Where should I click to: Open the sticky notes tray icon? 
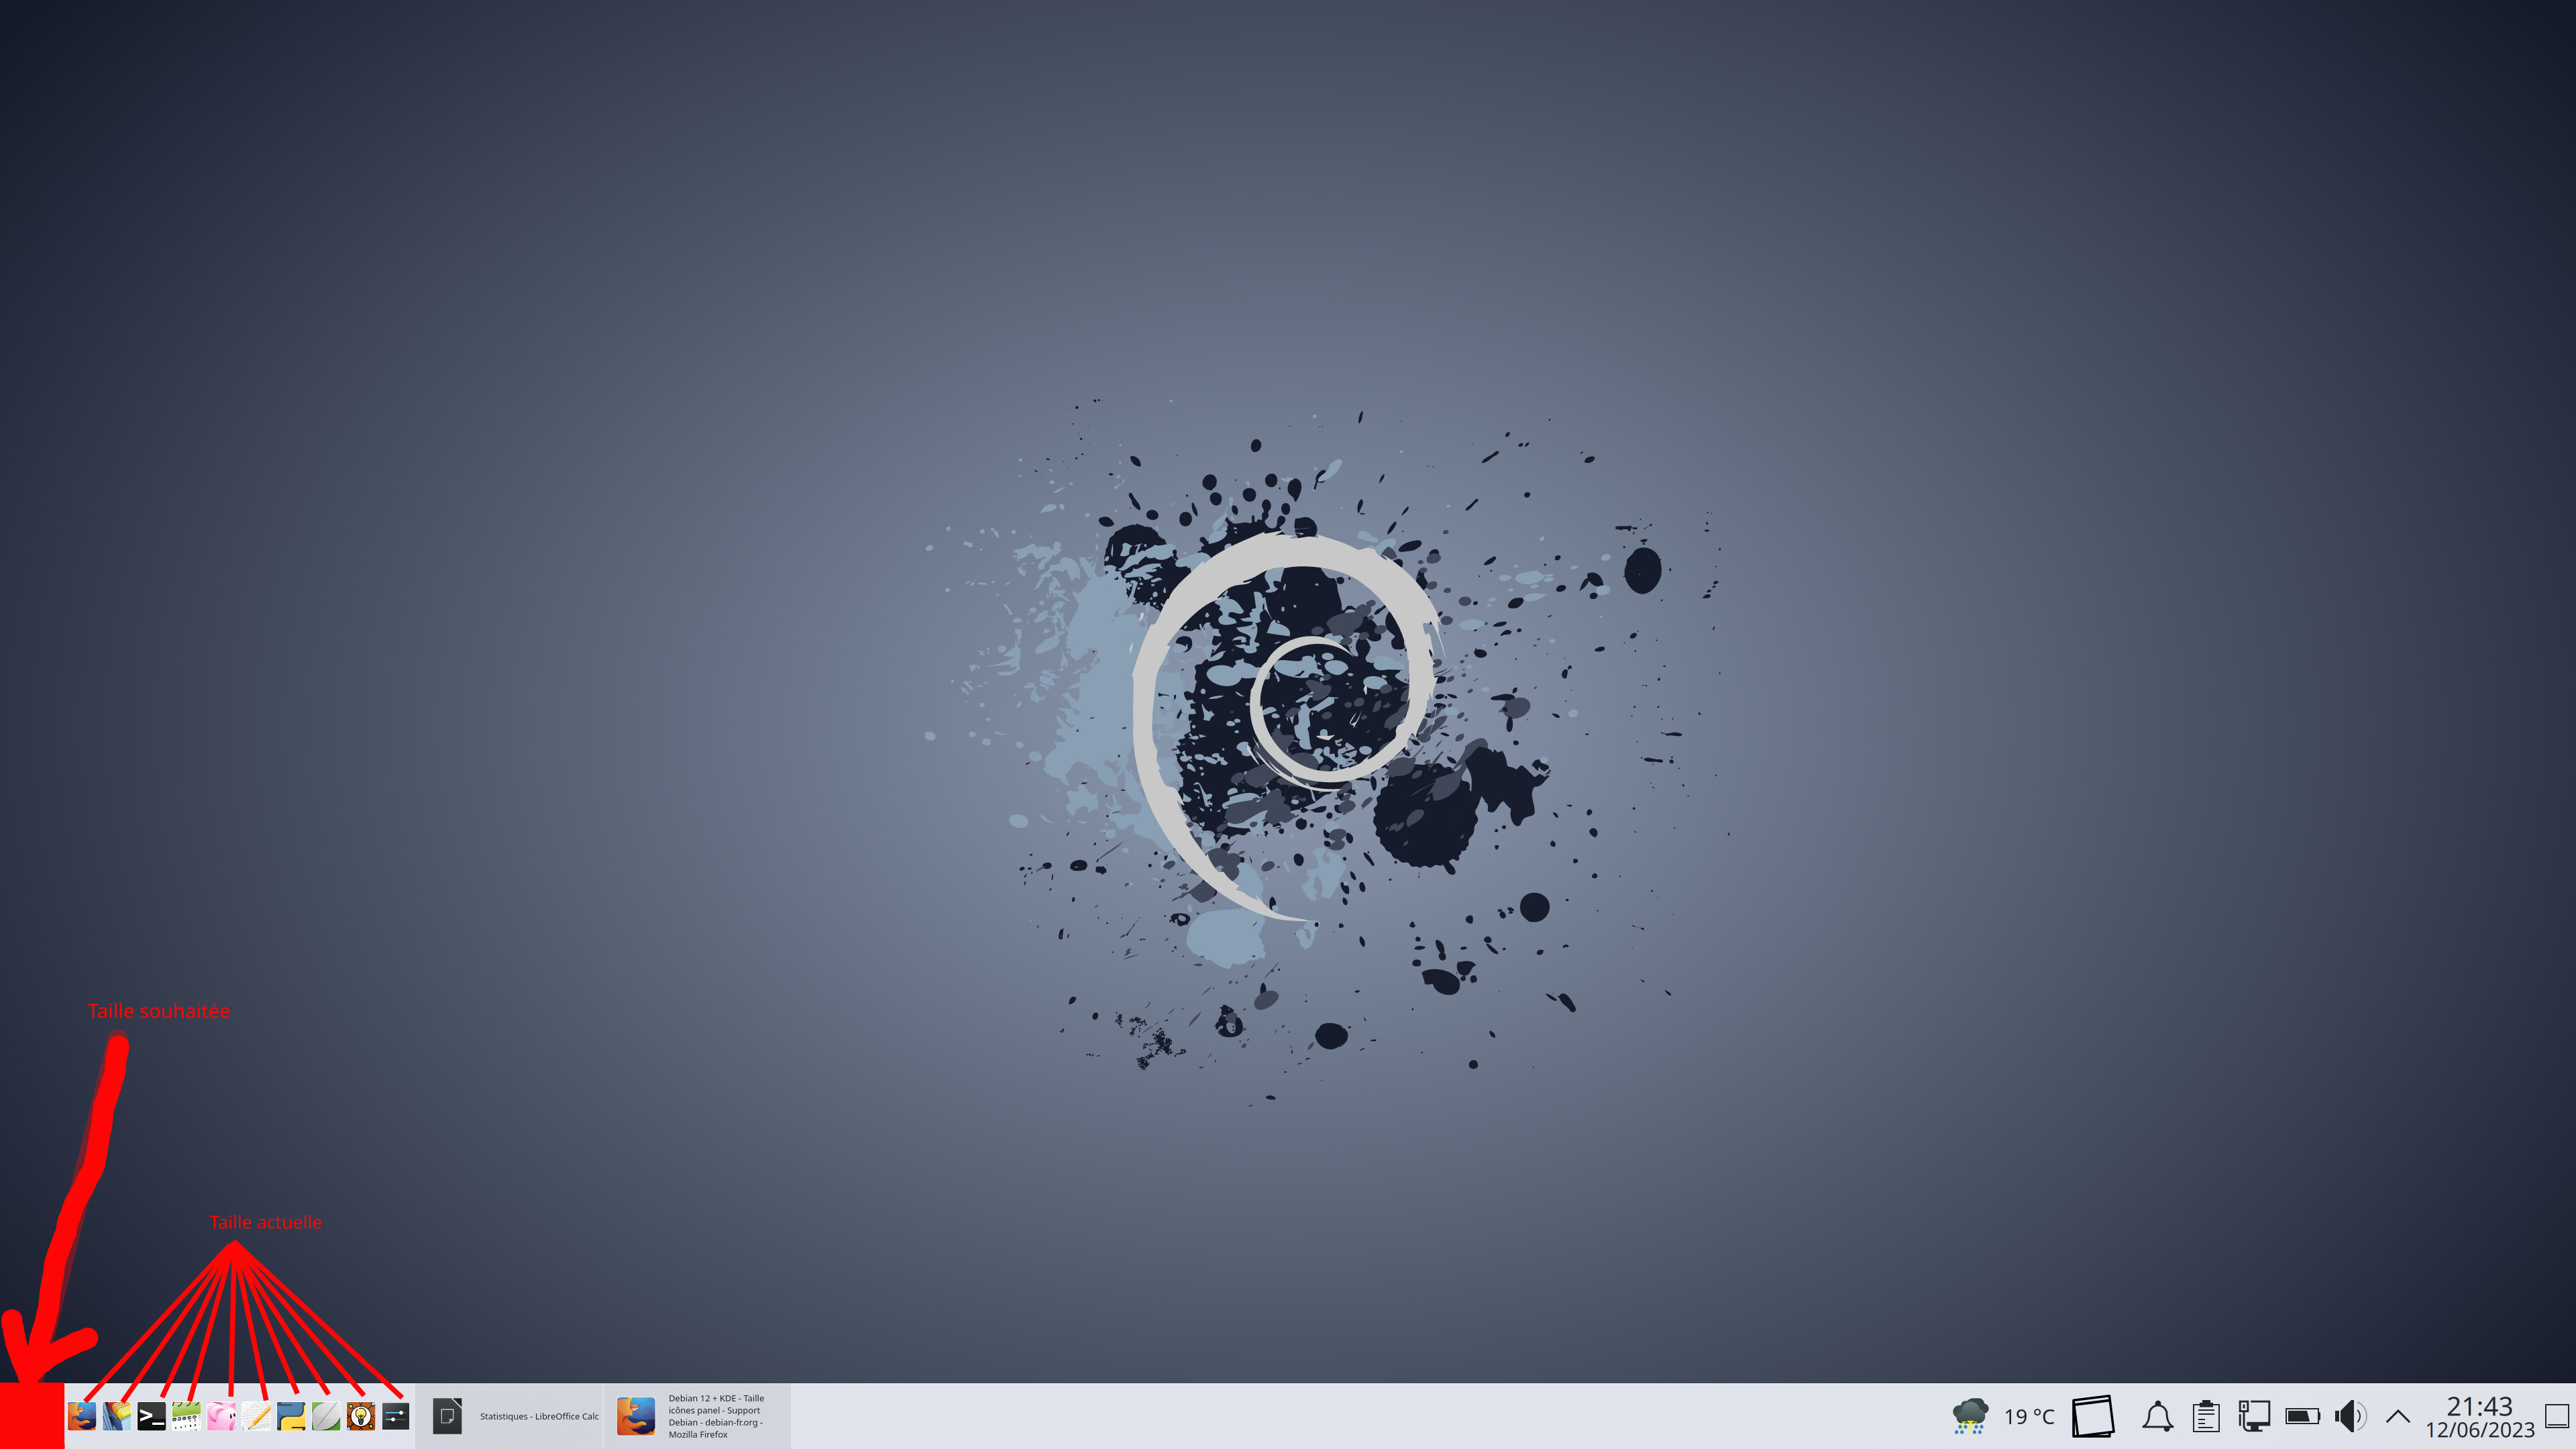click(2093, 1416)
